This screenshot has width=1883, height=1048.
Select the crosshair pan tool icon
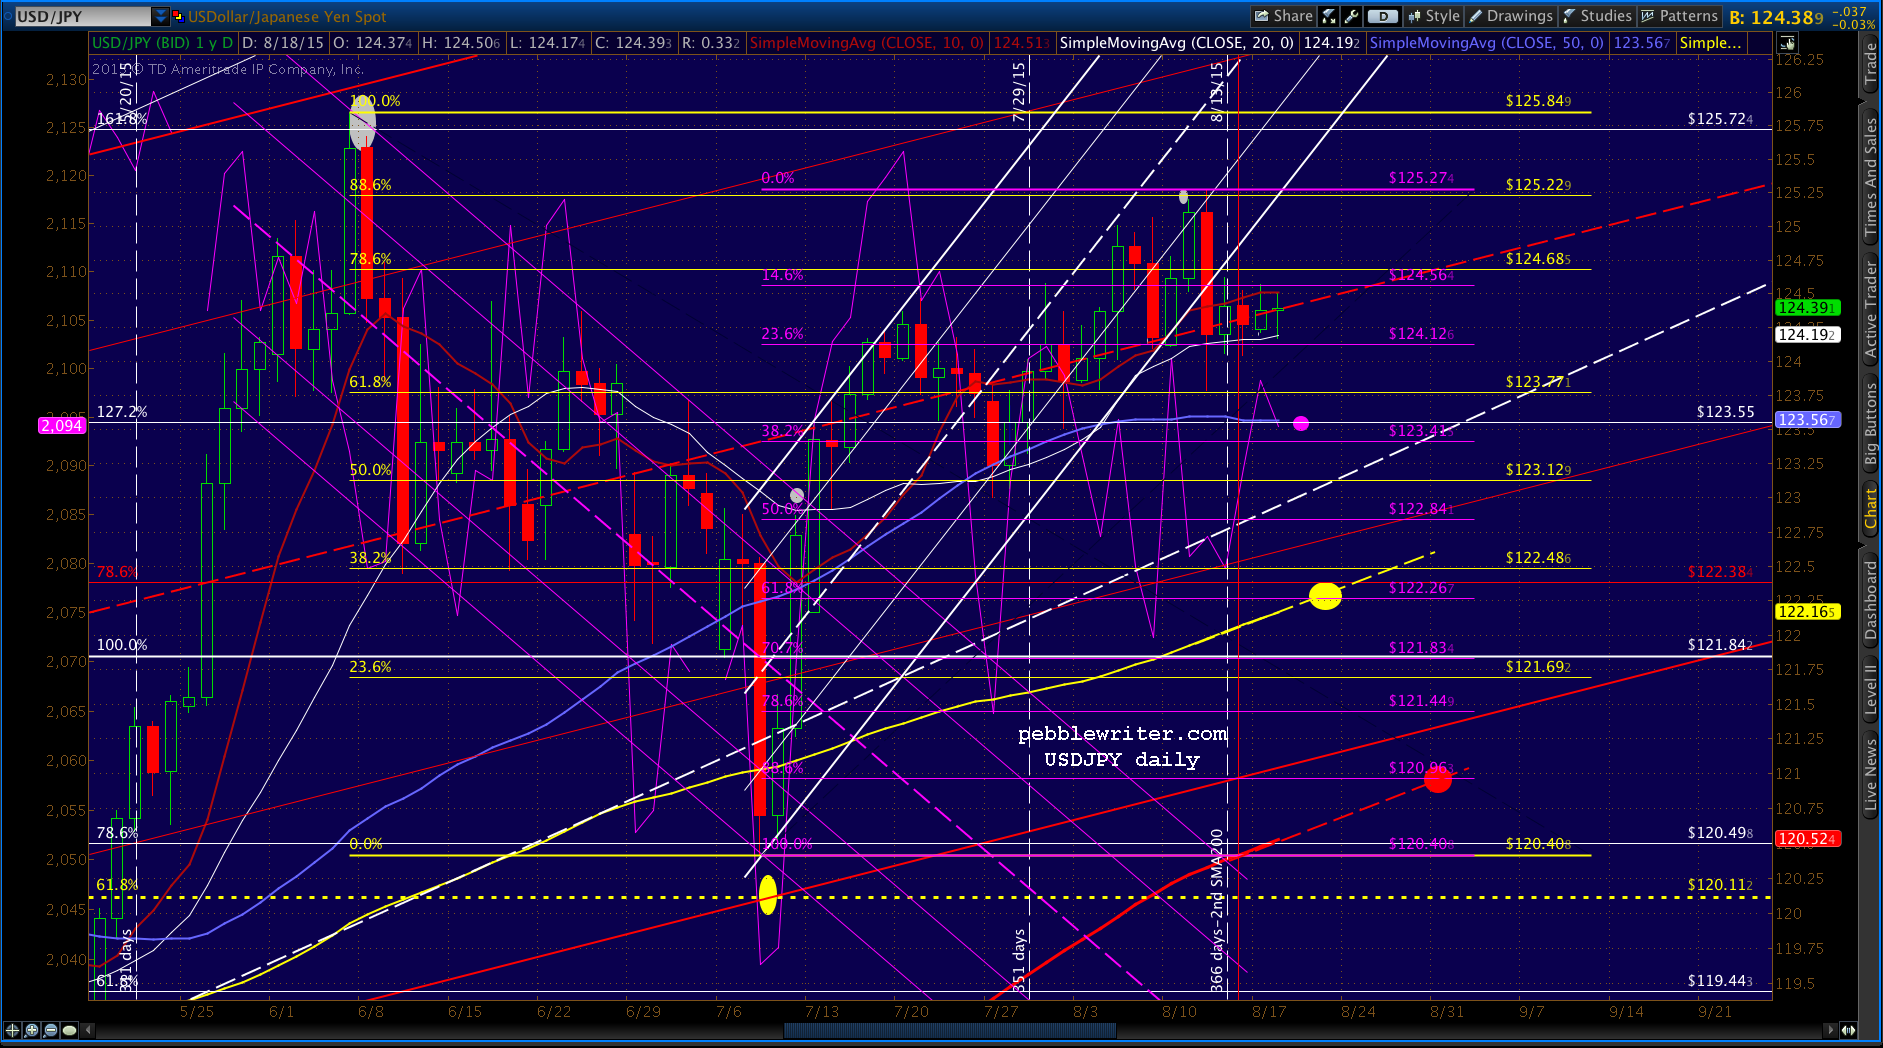point(12,1030)
